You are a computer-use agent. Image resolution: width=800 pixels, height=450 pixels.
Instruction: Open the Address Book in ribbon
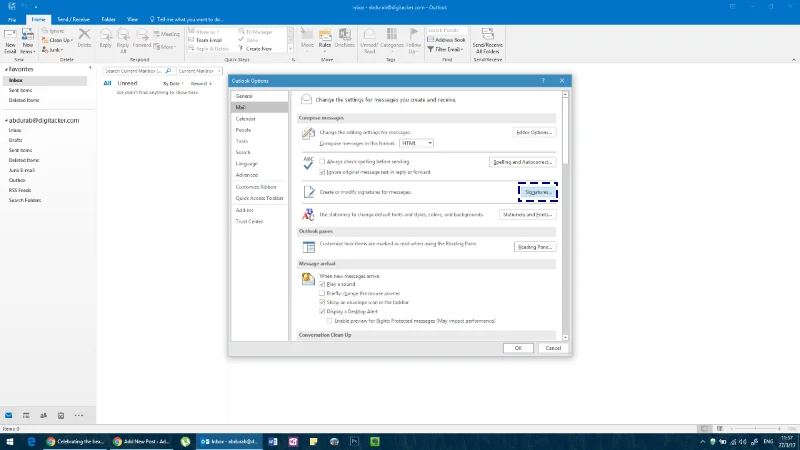coord(446,40)
